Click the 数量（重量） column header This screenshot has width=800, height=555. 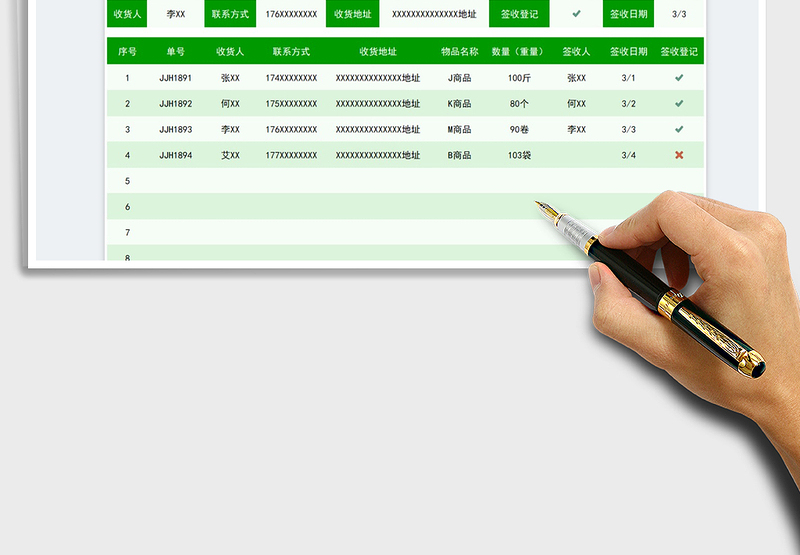(x=518, y=51)
